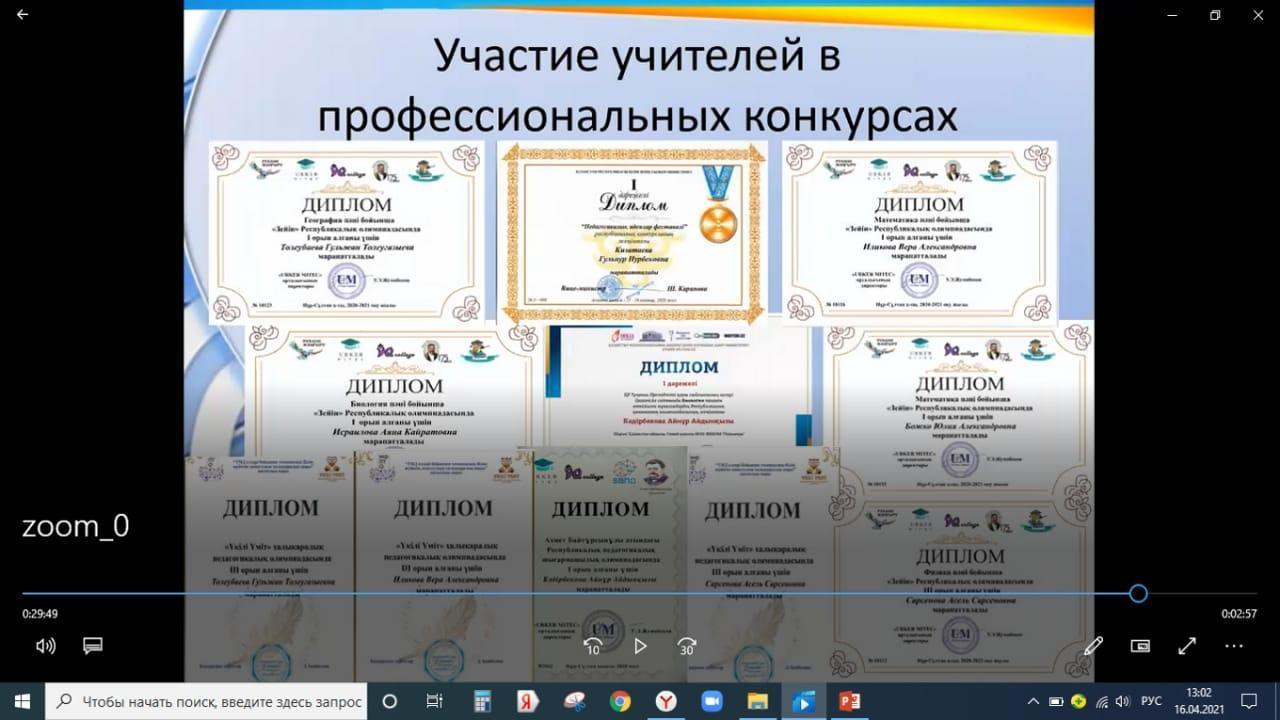The width and height of the screenshot is (1280, 720).
Task: Launch Calculator from the taskbar
Action: click(x=481, y=701)
